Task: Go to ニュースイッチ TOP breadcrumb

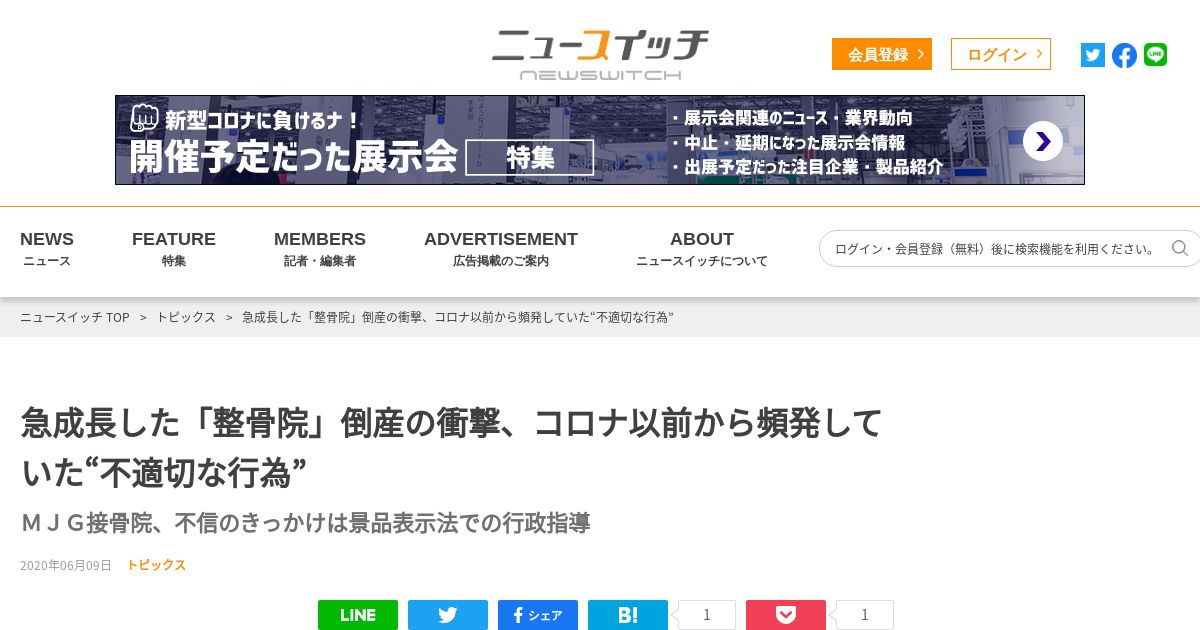Action: pyautogui.click(x=75, y=317)
